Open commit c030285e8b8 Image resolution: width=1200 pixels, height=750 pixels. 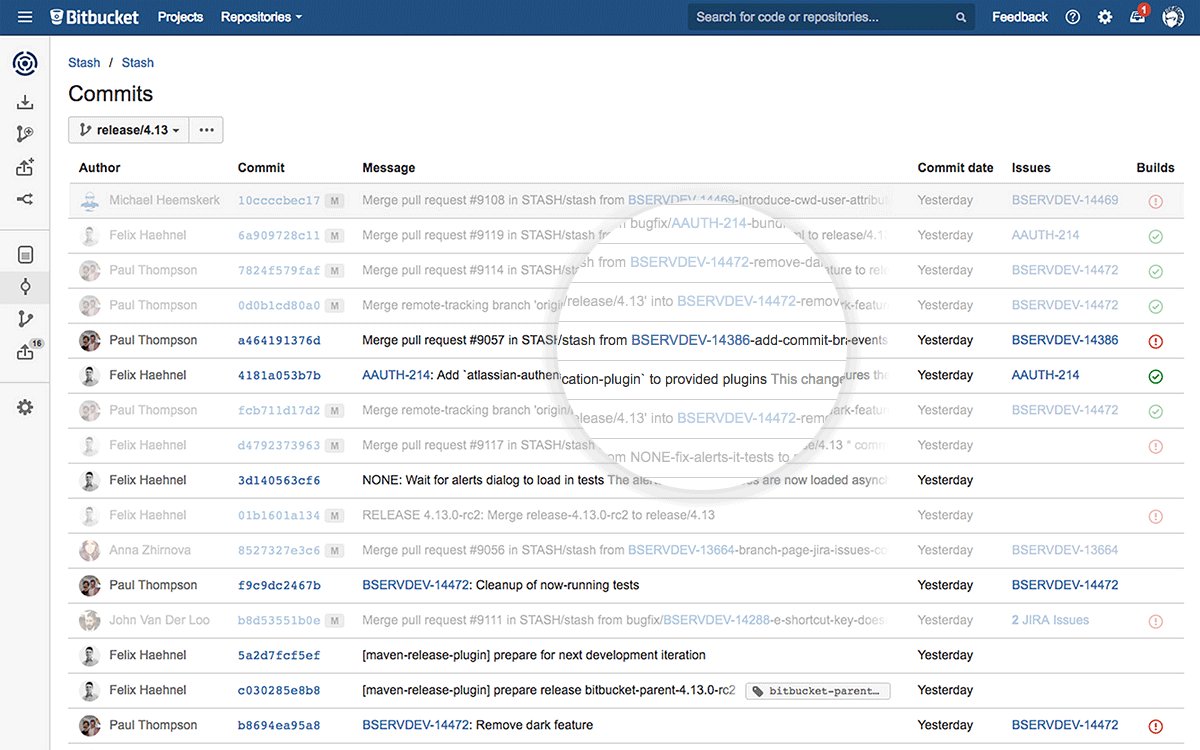pyautogui.click(x=279, y=690)
